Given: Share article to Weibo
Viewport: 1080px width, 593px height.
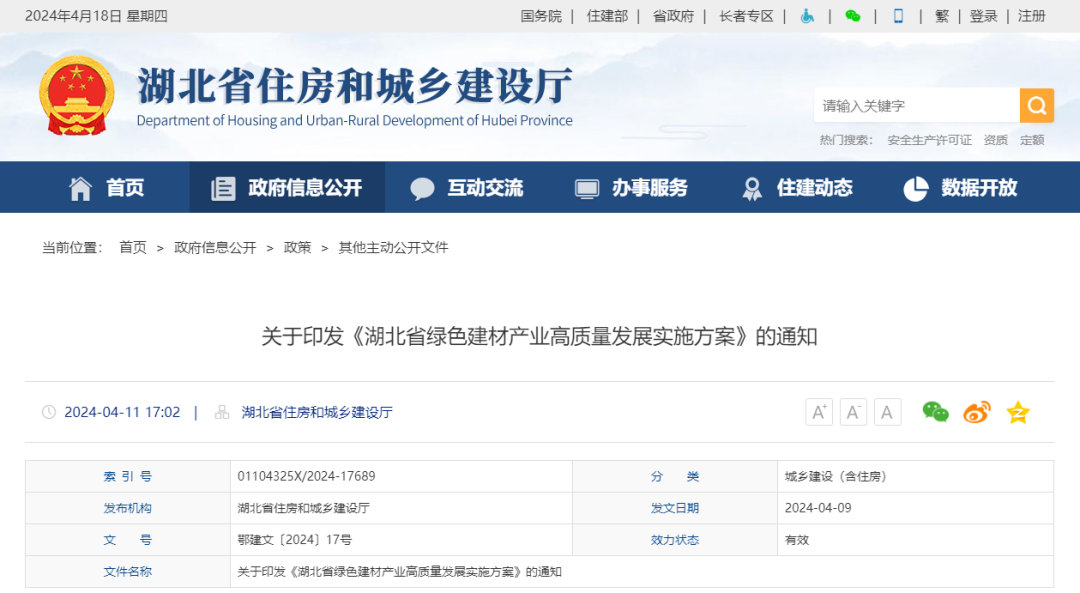Looking at the screenshot, I should coord(977,412).
